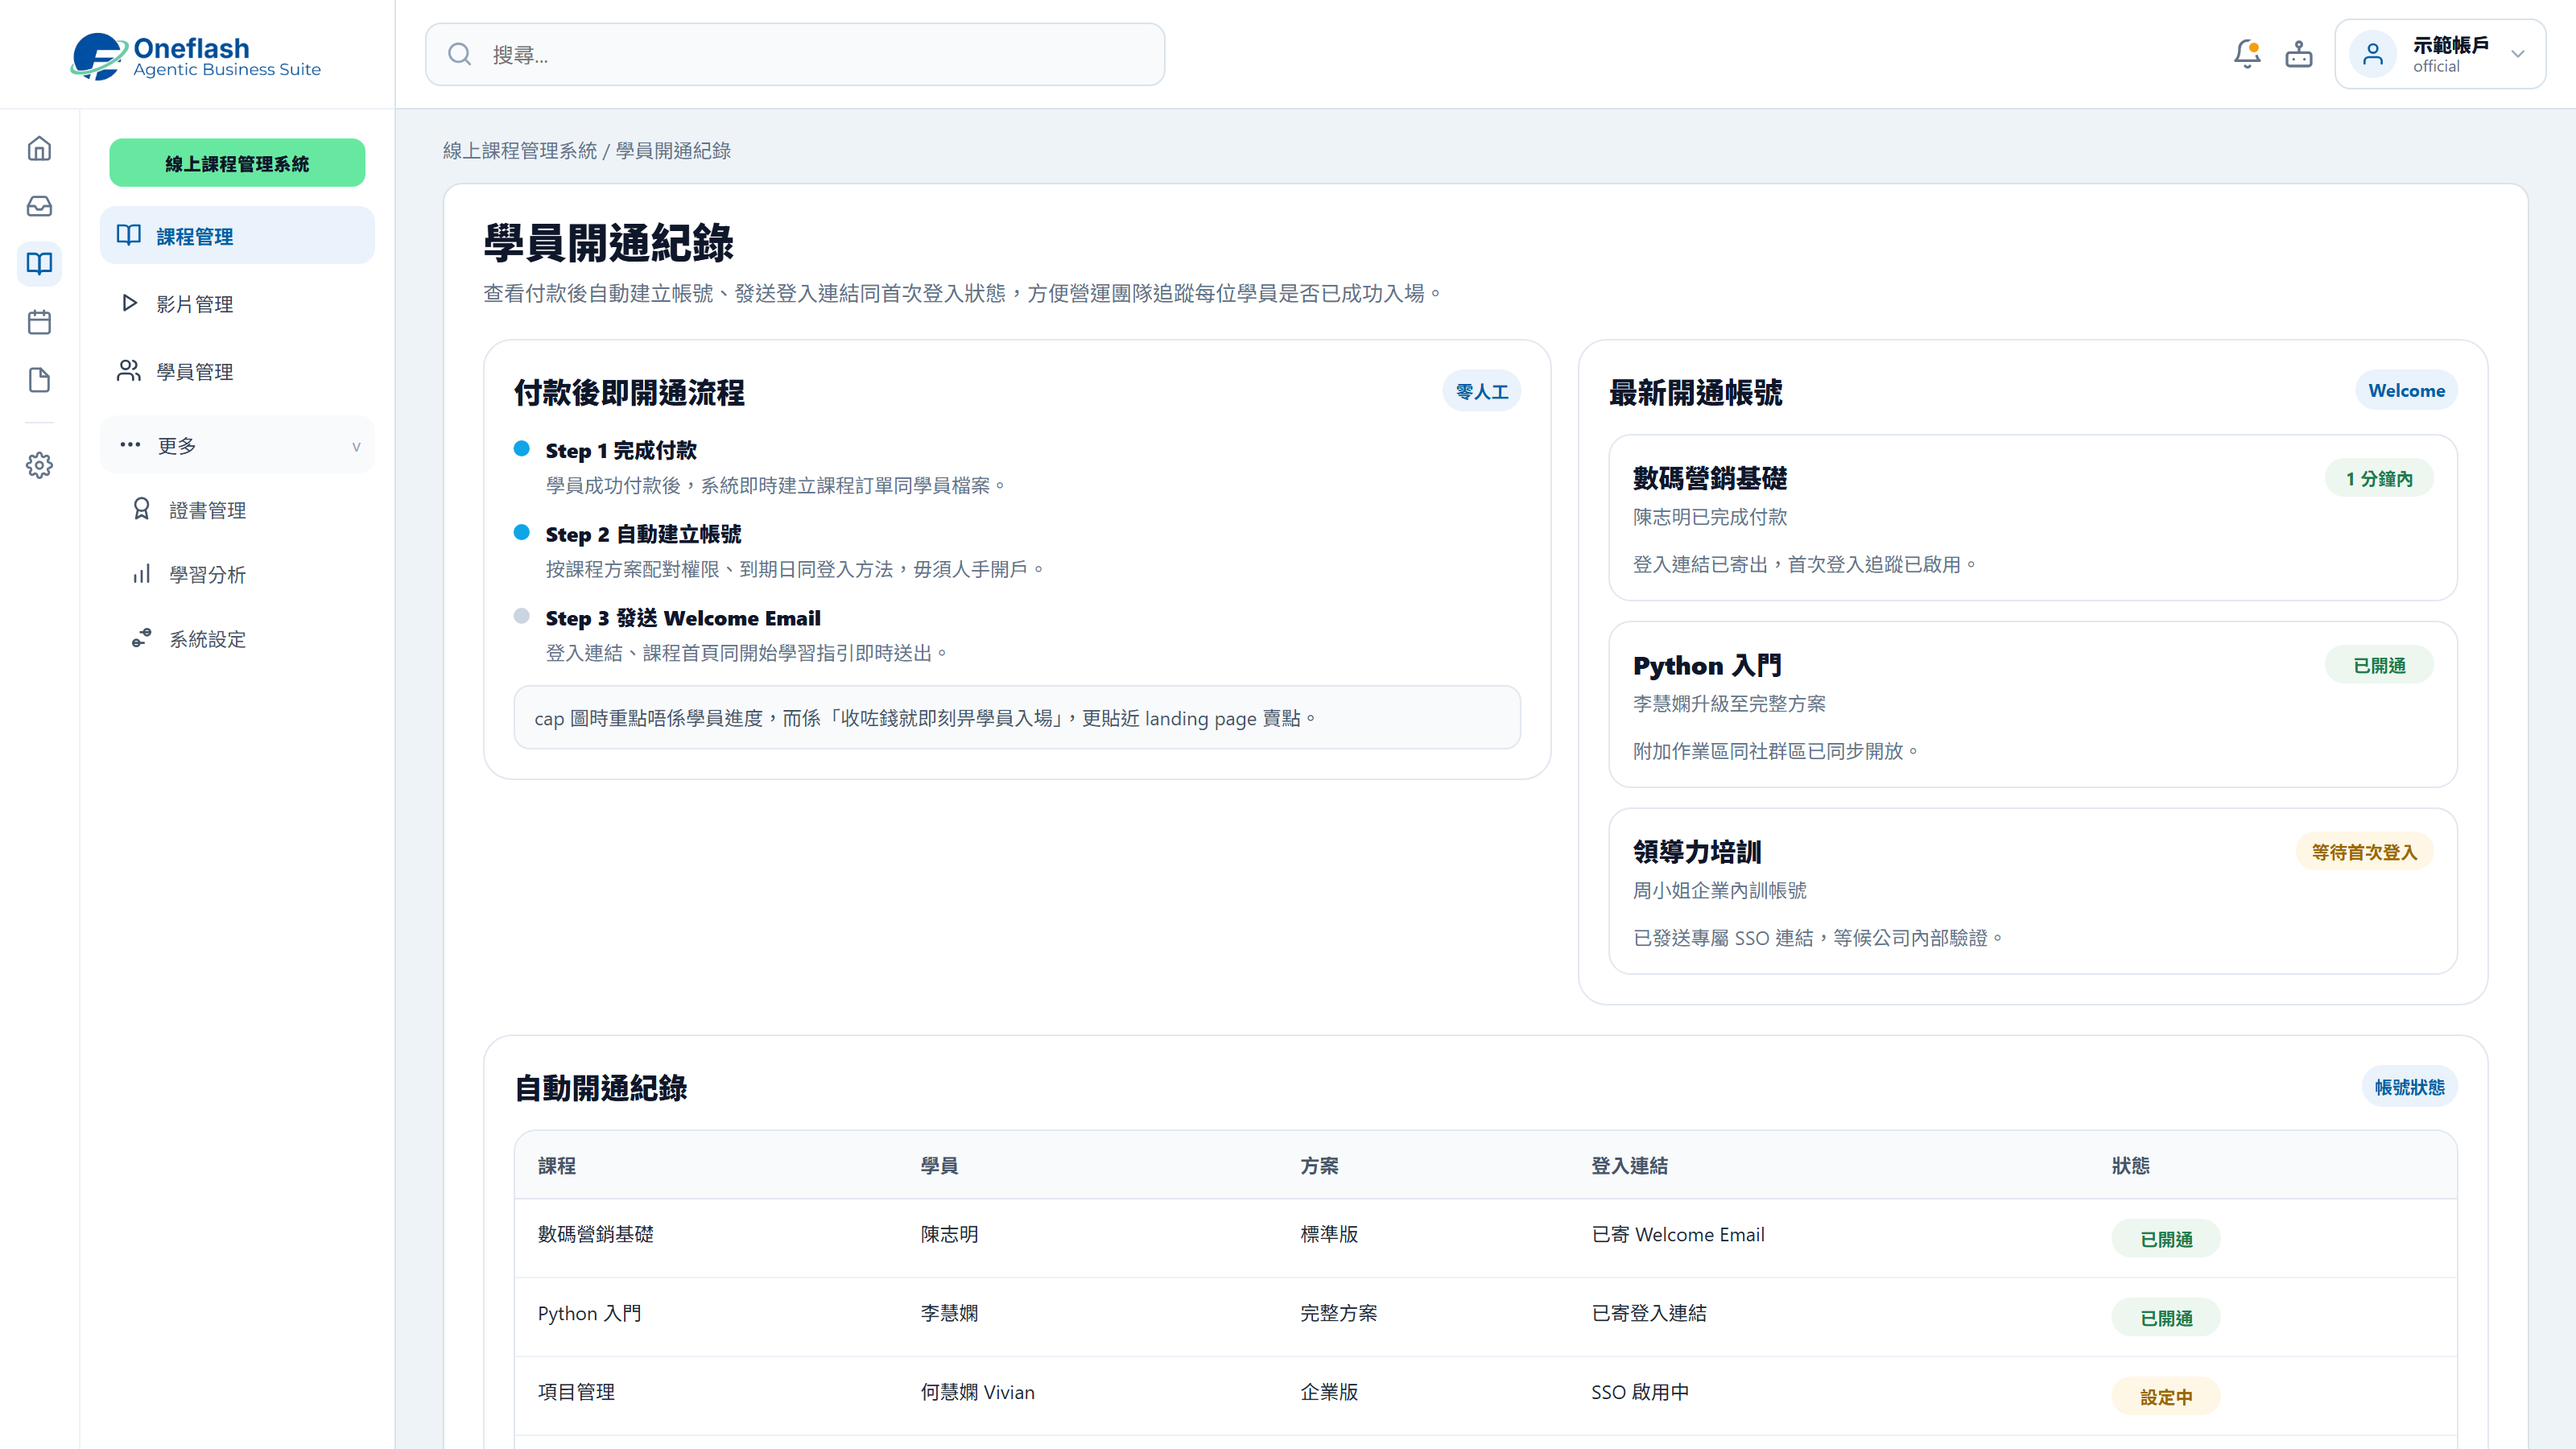Click the 已寄 Welcome Email cell

(x=1678, y=1234)
